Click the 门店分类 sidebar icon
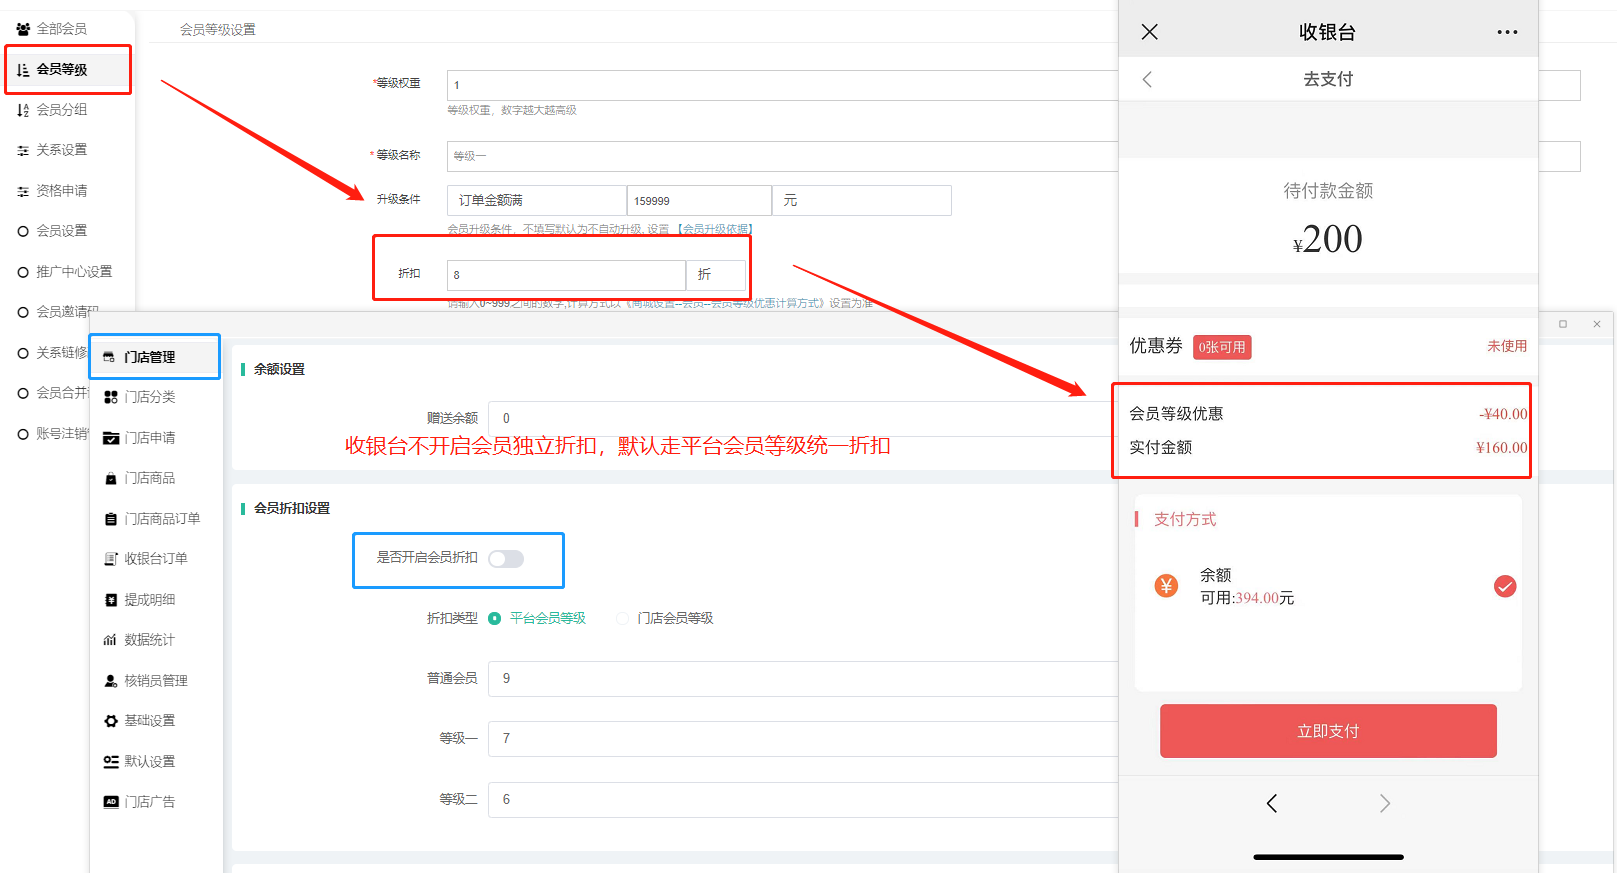The height and width of the screenshot is (873, 1617). (x=111, y=397)
